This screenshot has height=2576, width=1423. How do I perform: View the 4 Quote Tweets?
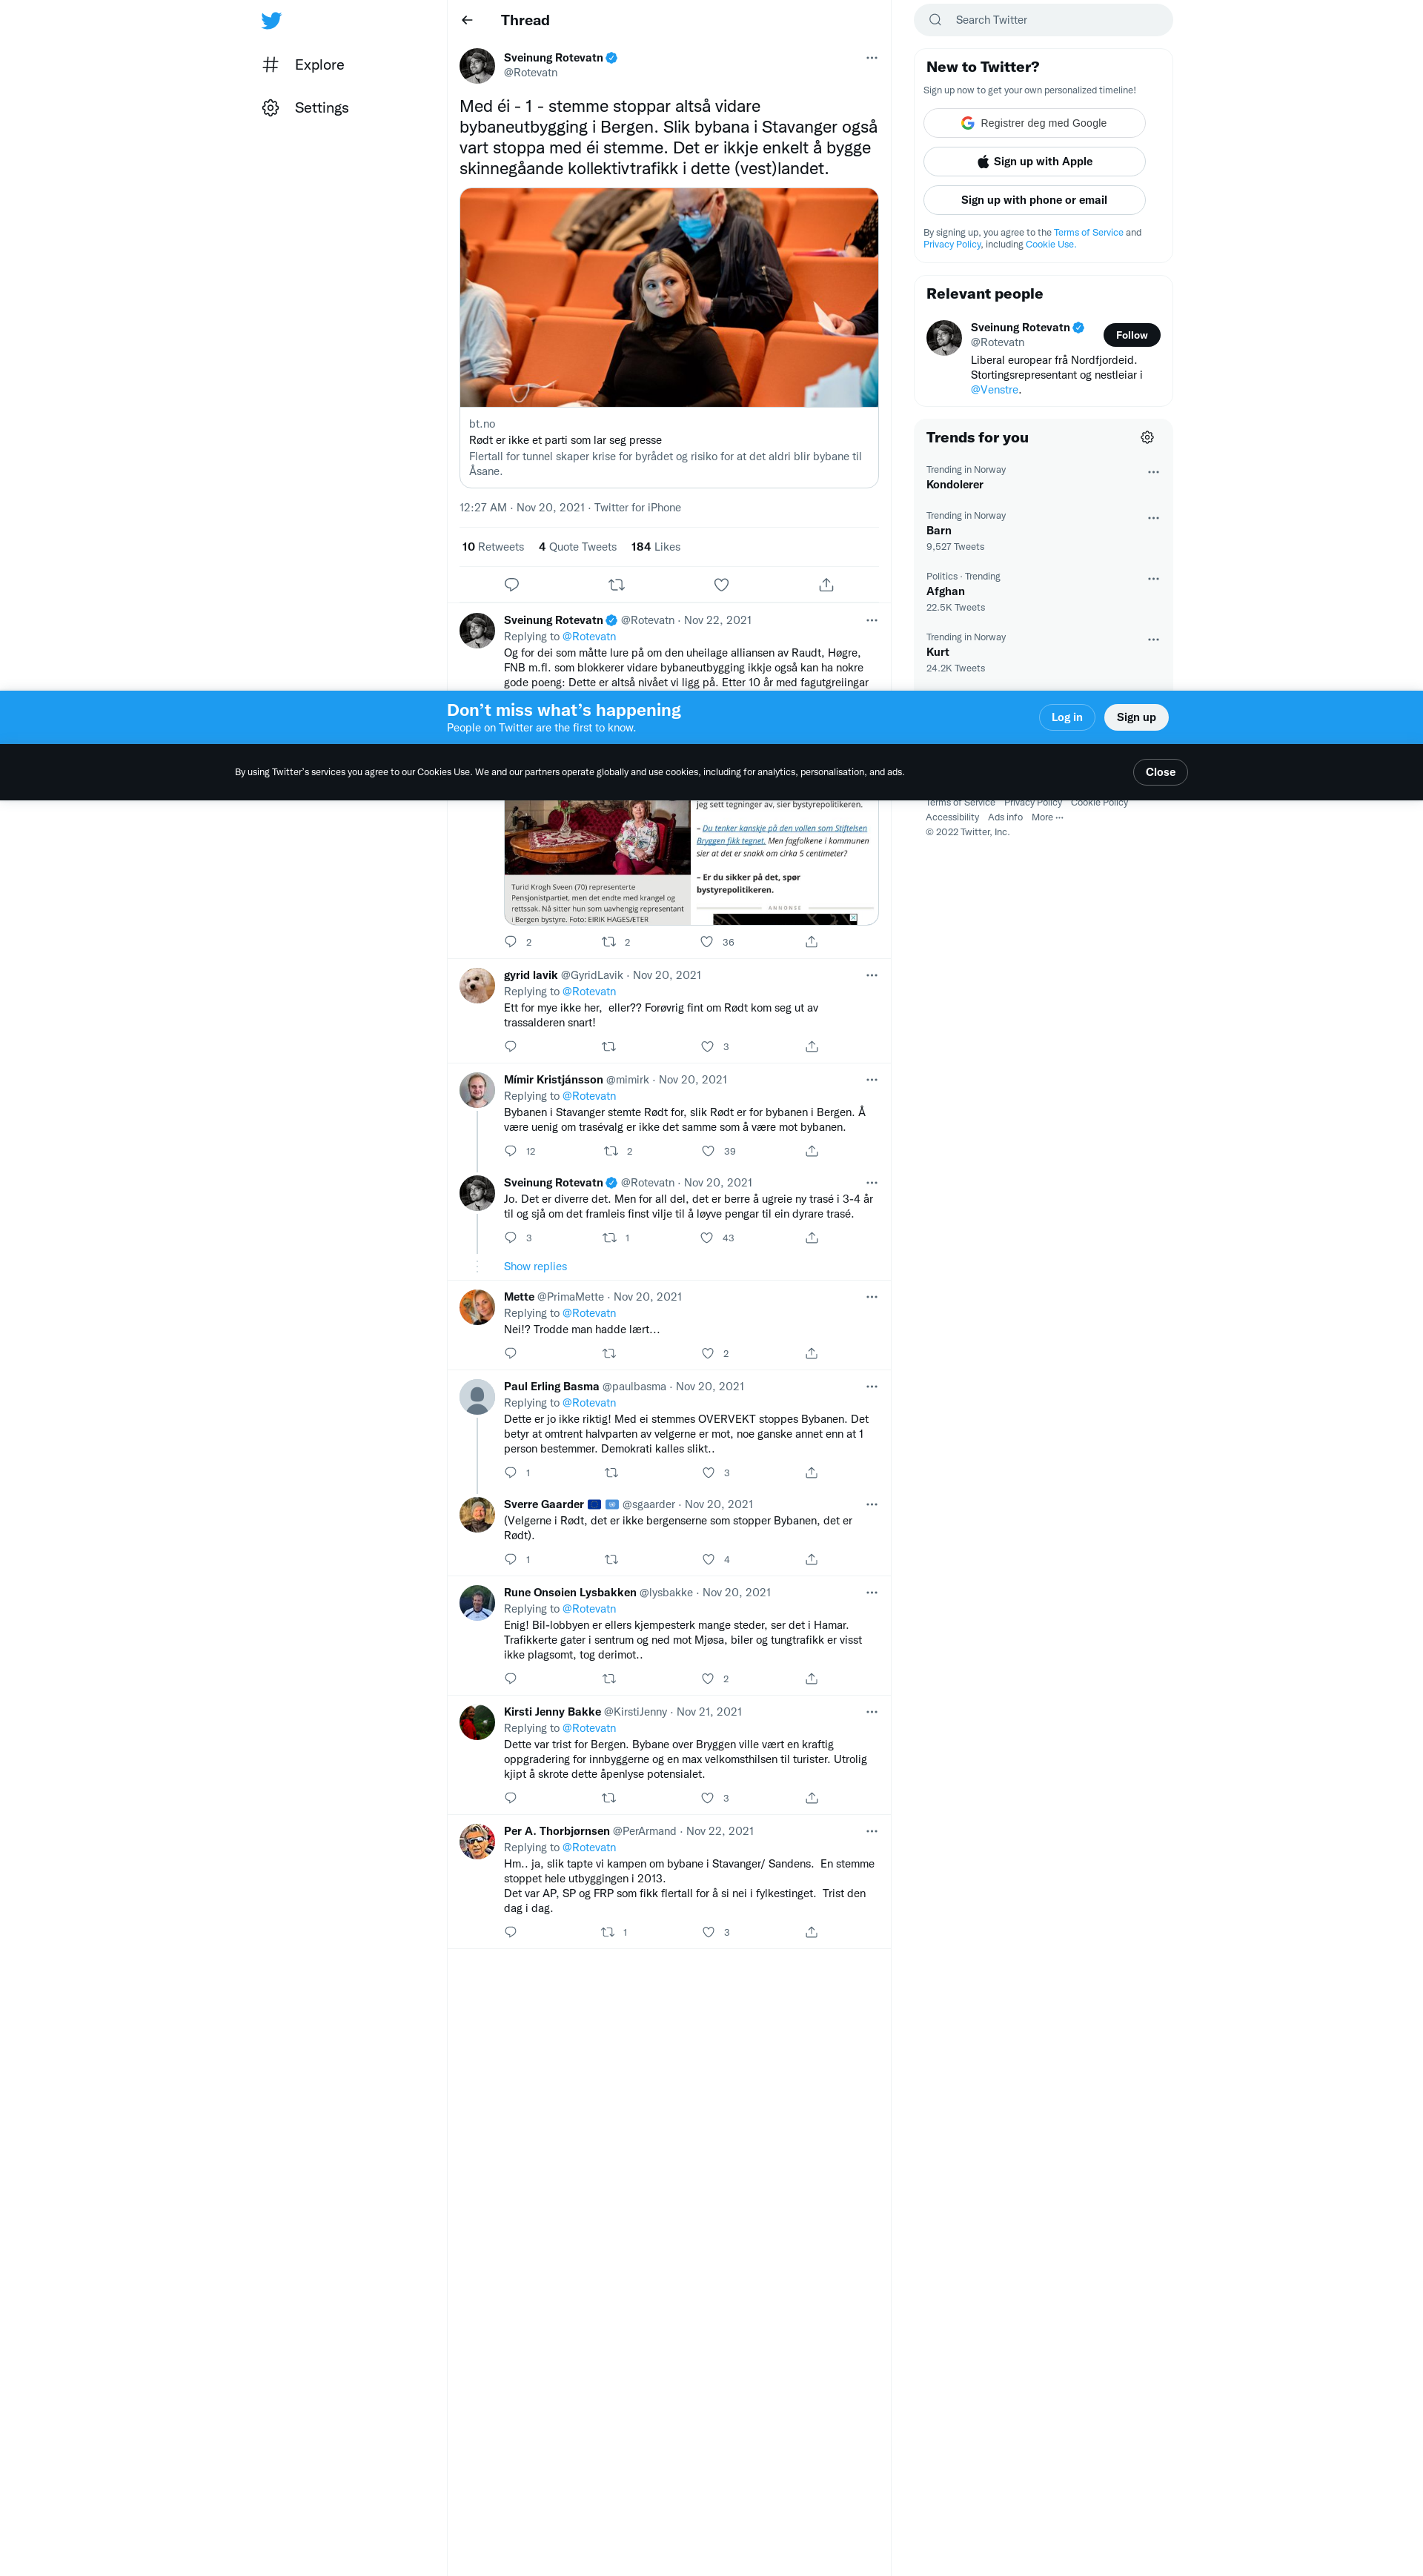[x=578, y=547]
